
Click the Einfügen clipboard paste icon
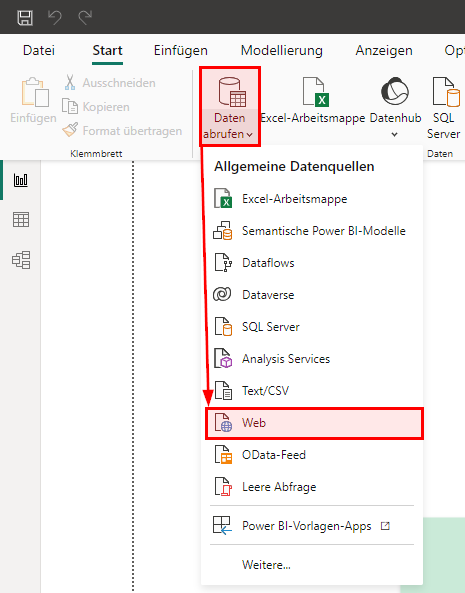coord(35,92)
